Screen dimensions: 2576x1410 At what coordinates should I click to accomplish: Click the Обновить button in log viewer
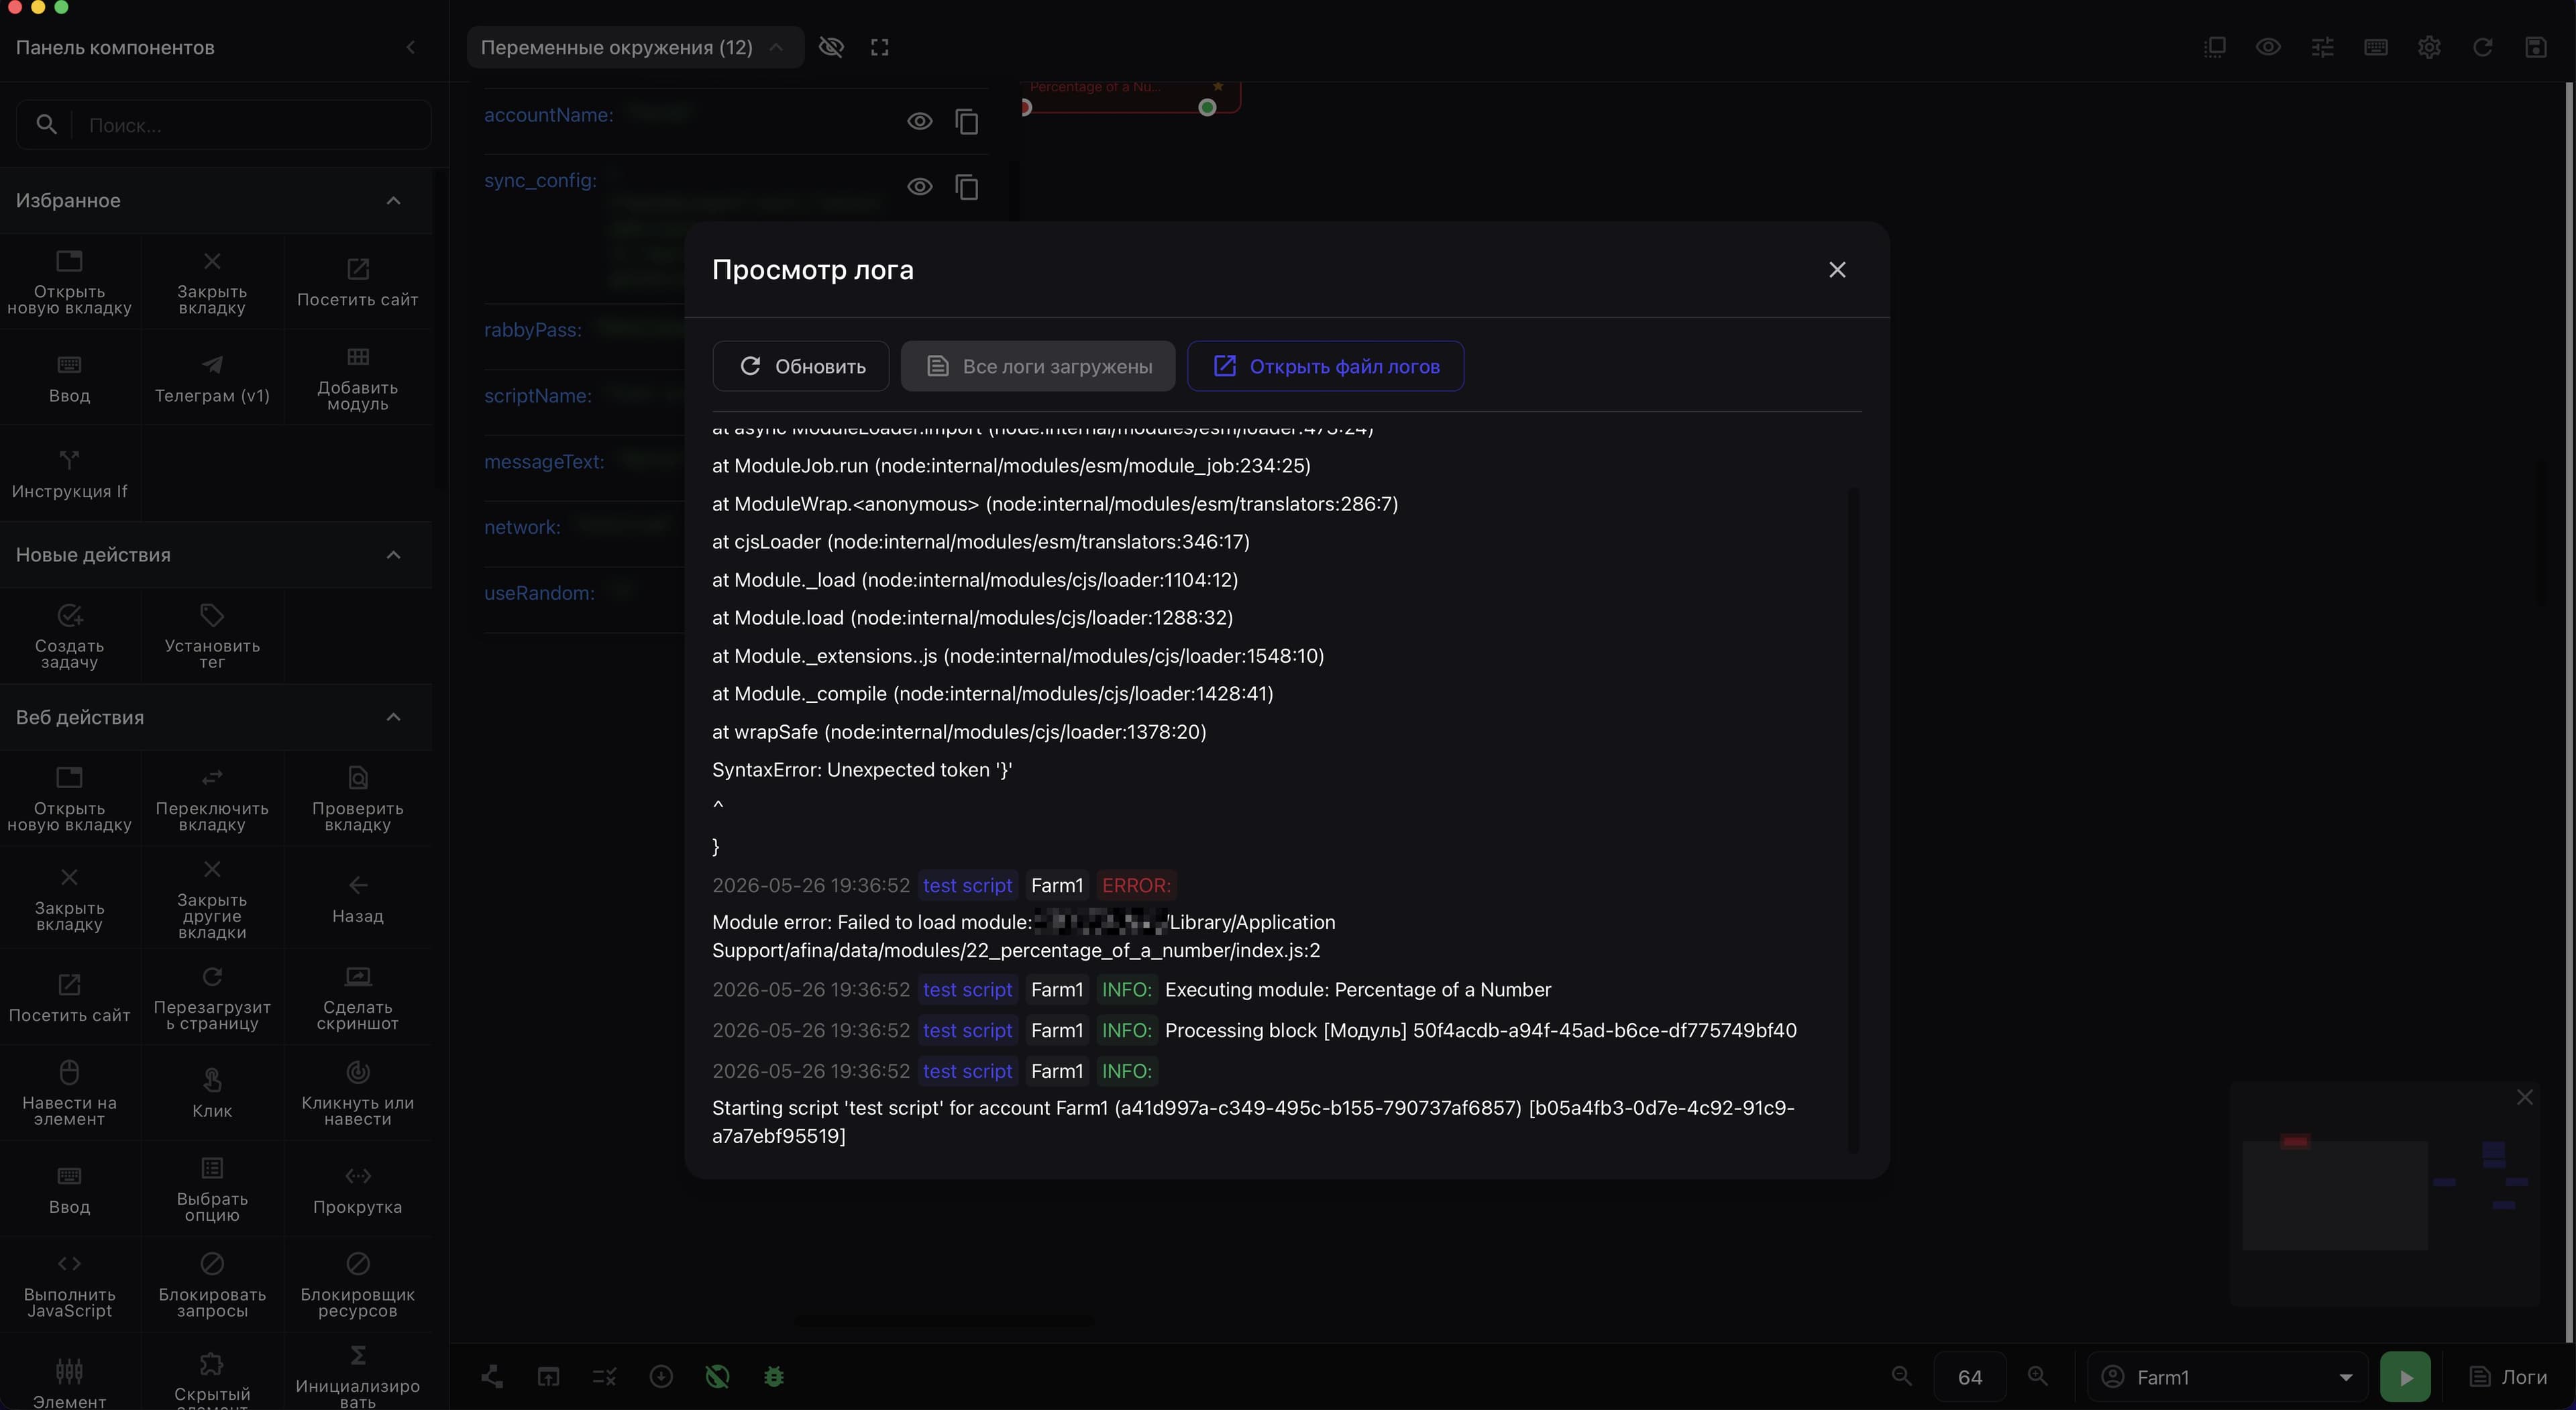pos(801,366)
